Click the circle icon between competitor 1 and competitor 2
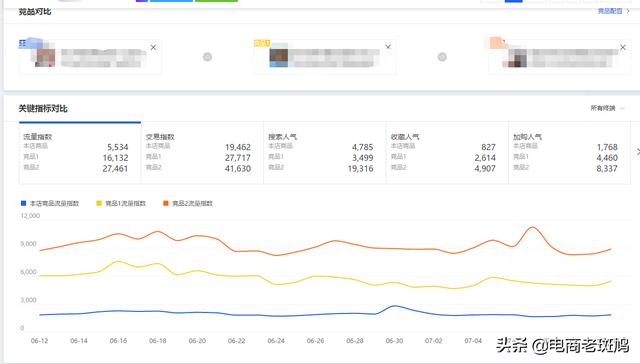Image resolution: width=640 pixels, height=364 pixels. tap(442, 57)
